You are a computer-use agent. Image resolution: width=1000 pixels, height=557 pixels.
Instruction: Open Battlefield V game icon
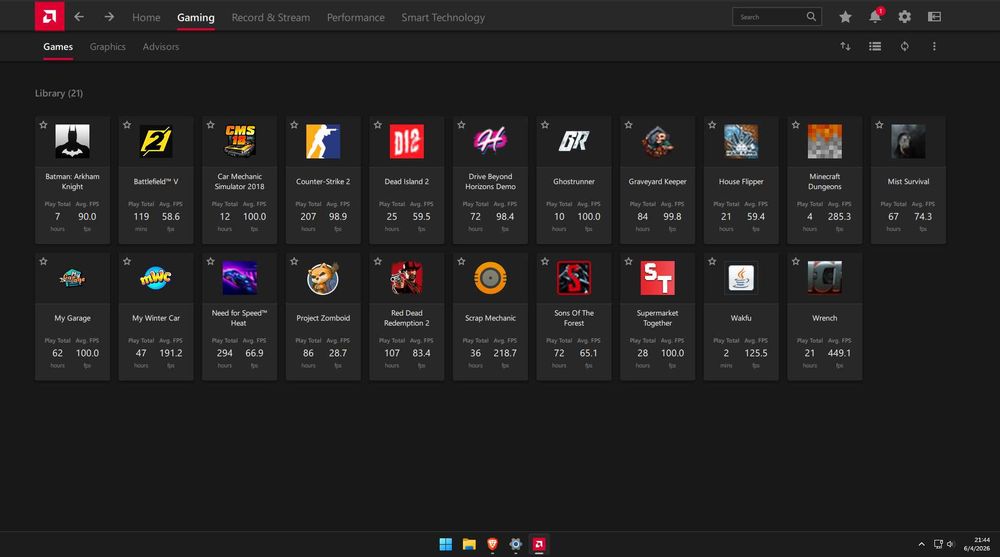(156, 141)
